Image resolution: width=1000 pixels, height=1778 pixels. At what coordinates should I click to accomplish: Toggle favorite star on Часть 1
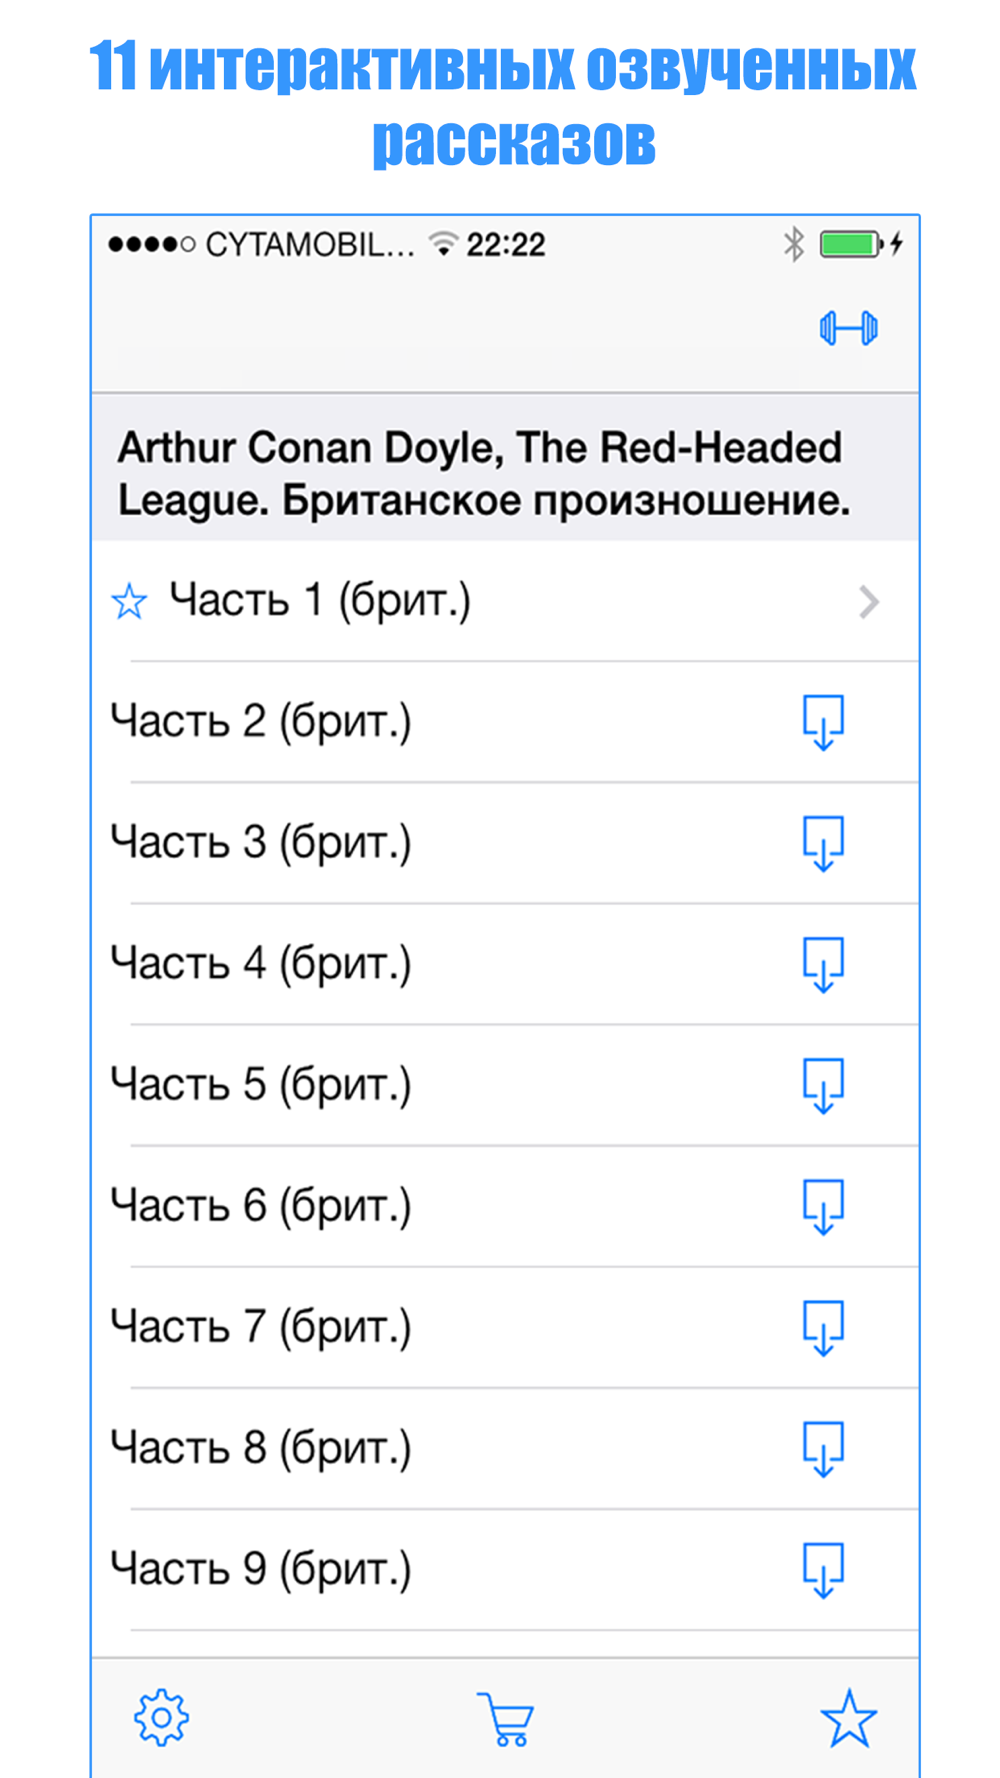coord(129,602)
